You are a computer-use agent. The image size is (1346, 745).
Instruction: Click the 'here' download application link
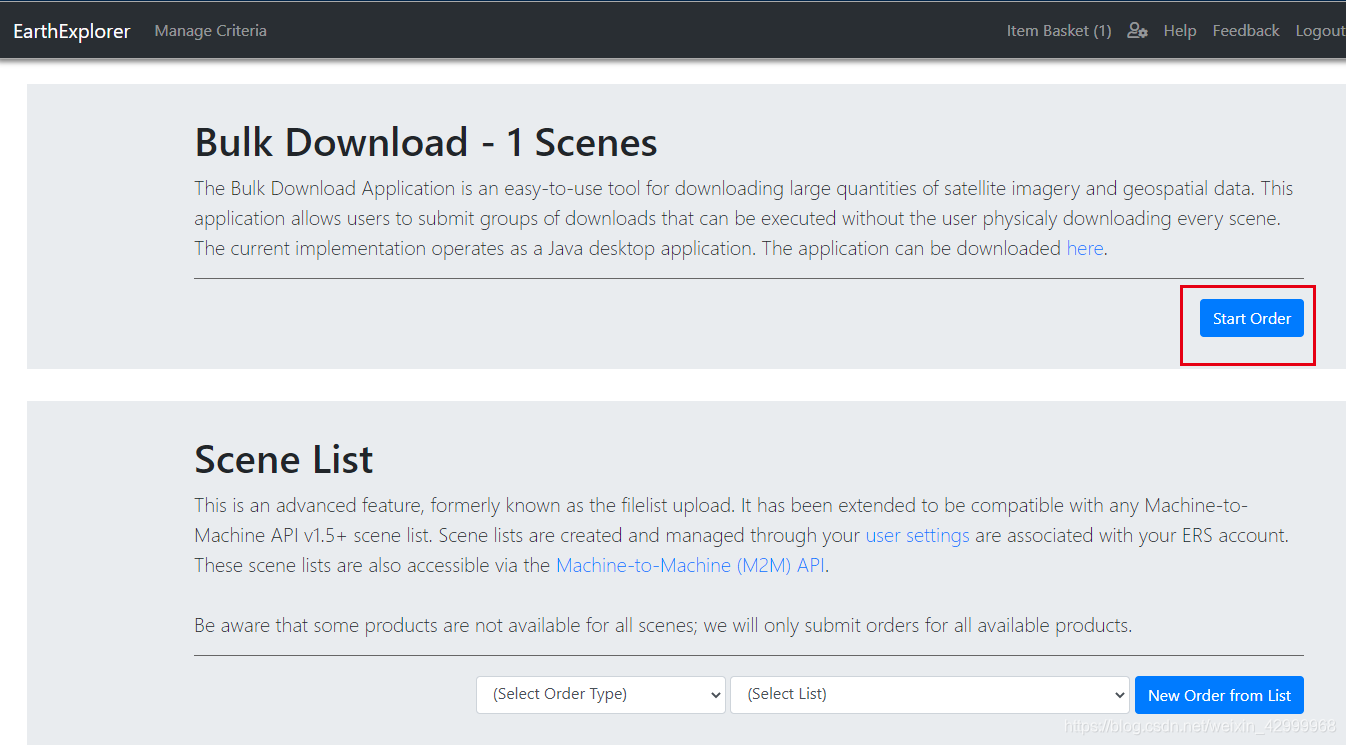coord(1085,248)
